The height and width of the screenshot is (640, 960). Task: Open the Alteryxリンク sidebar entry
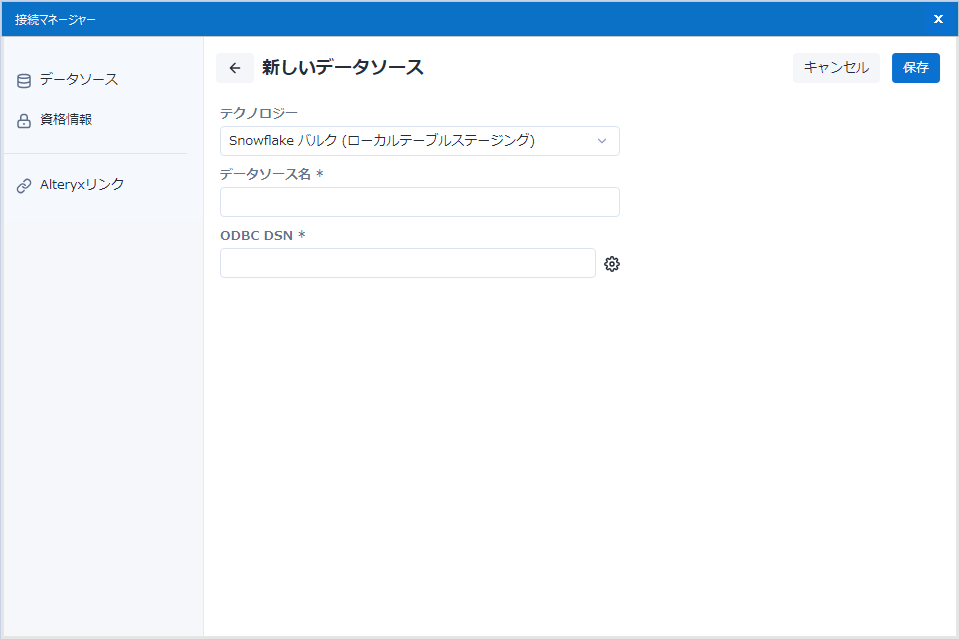[82, 185]
